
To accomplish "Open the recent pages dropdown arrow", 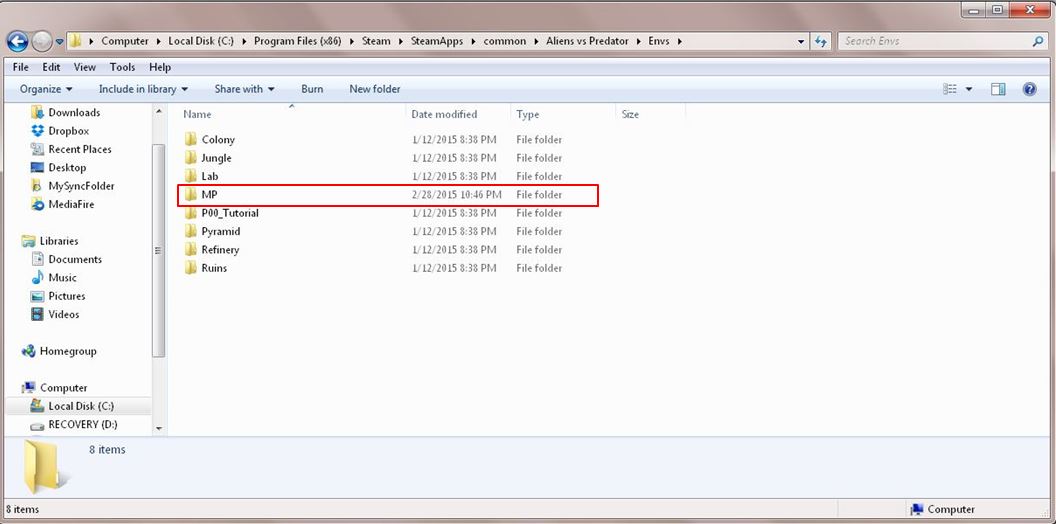I will pos(59,42).
